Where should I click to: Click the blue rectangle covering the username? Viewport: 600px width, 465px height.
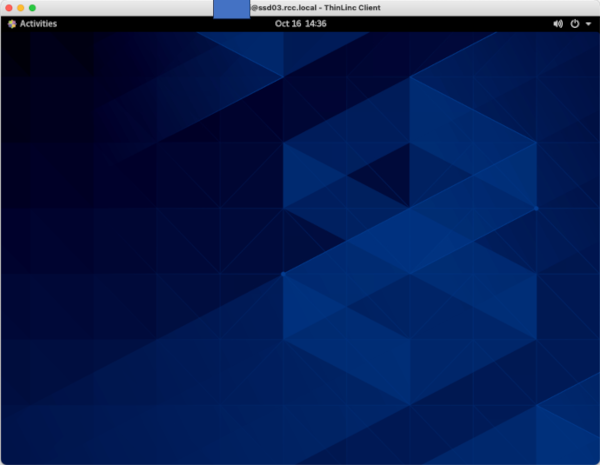[232, 9]
